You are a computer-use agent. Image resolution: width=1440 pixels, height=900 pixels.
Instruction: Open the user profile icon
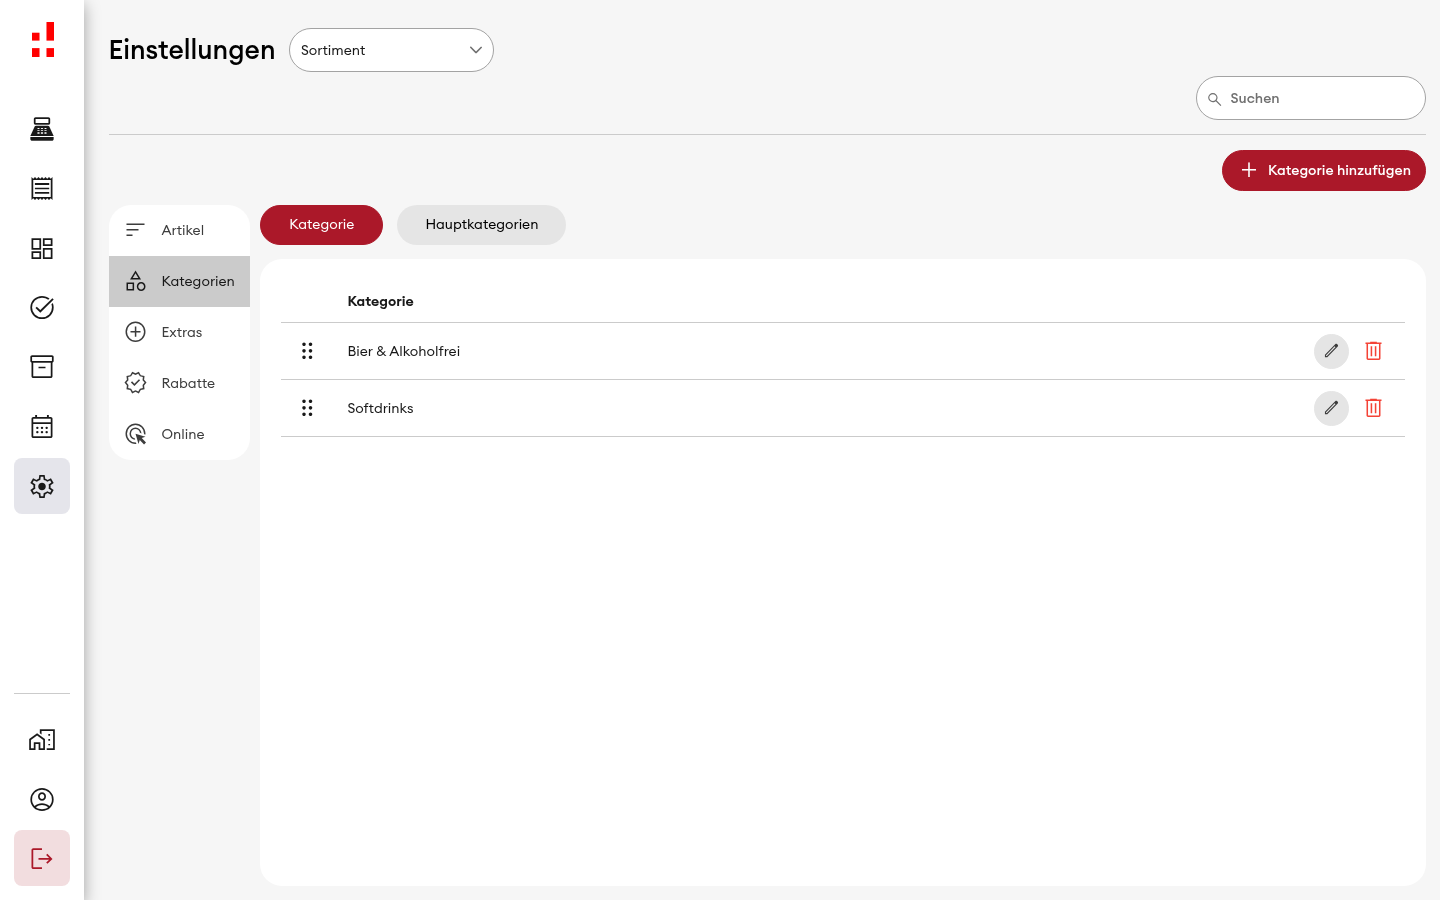click(42, 799)
